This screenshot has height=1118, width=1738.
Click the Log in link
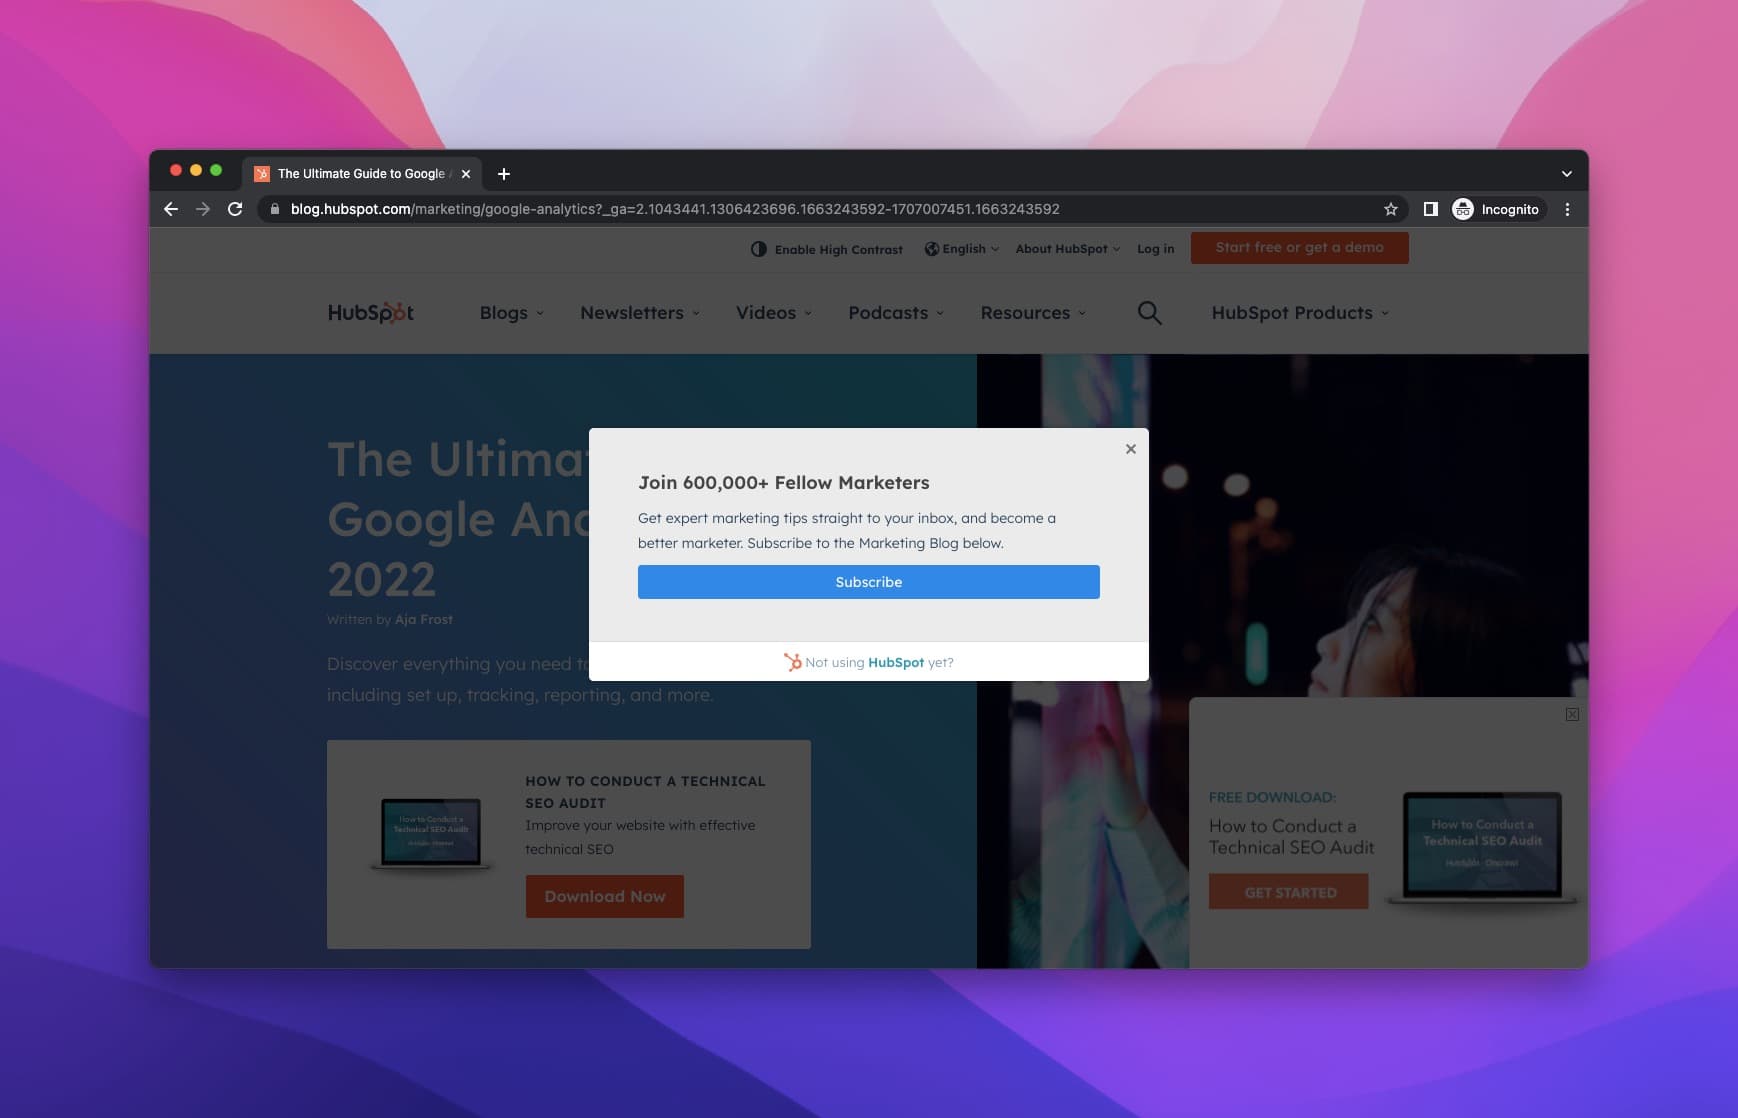1155,249
